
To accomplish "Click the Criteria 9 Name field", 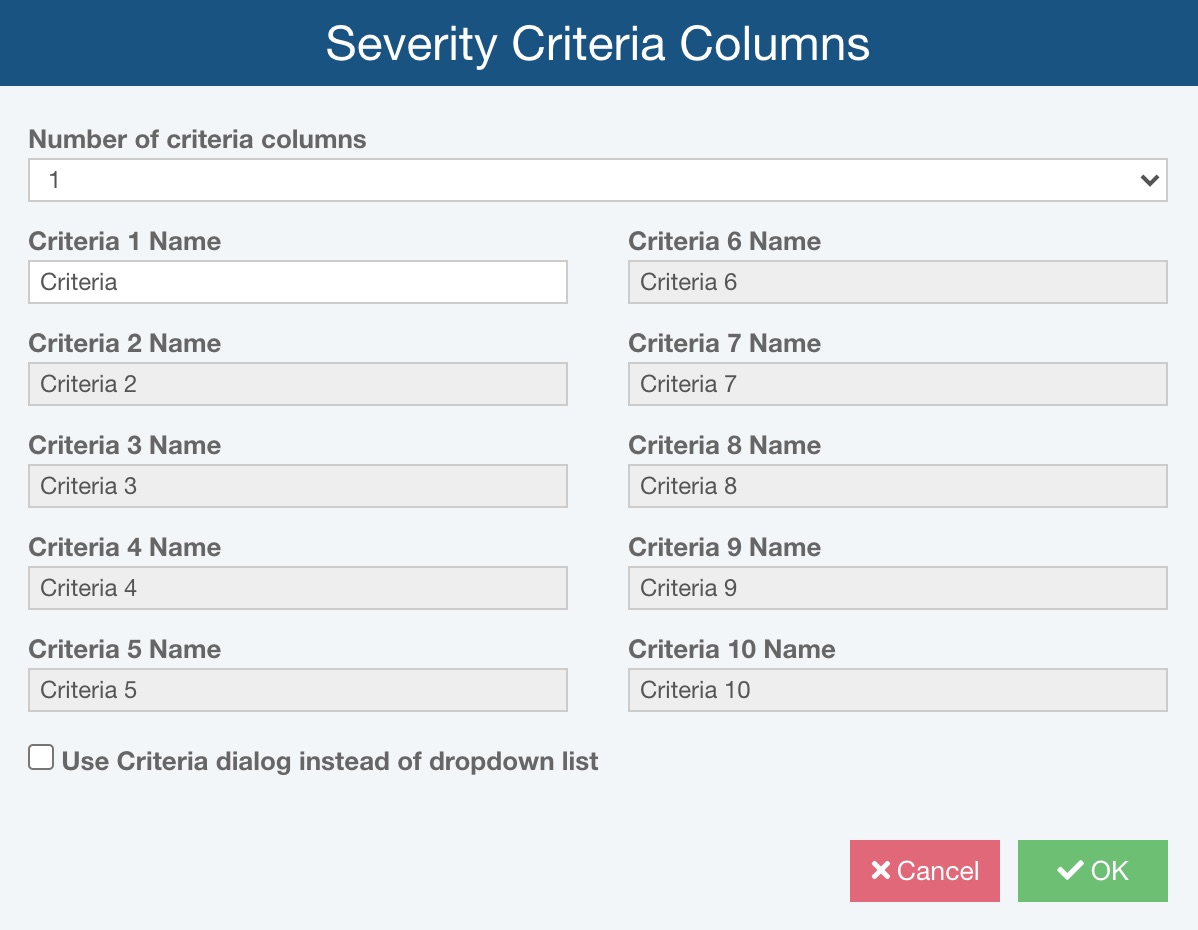I will 897,588.
